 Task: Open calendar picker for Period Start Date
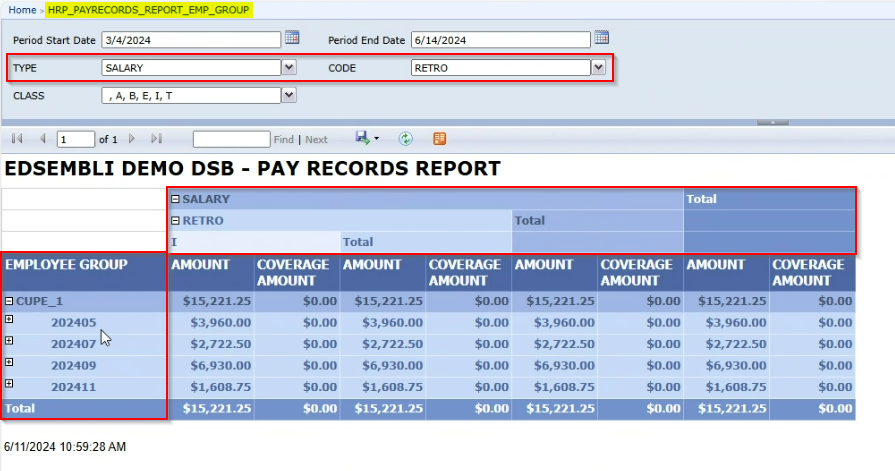(x=292, y=38)
